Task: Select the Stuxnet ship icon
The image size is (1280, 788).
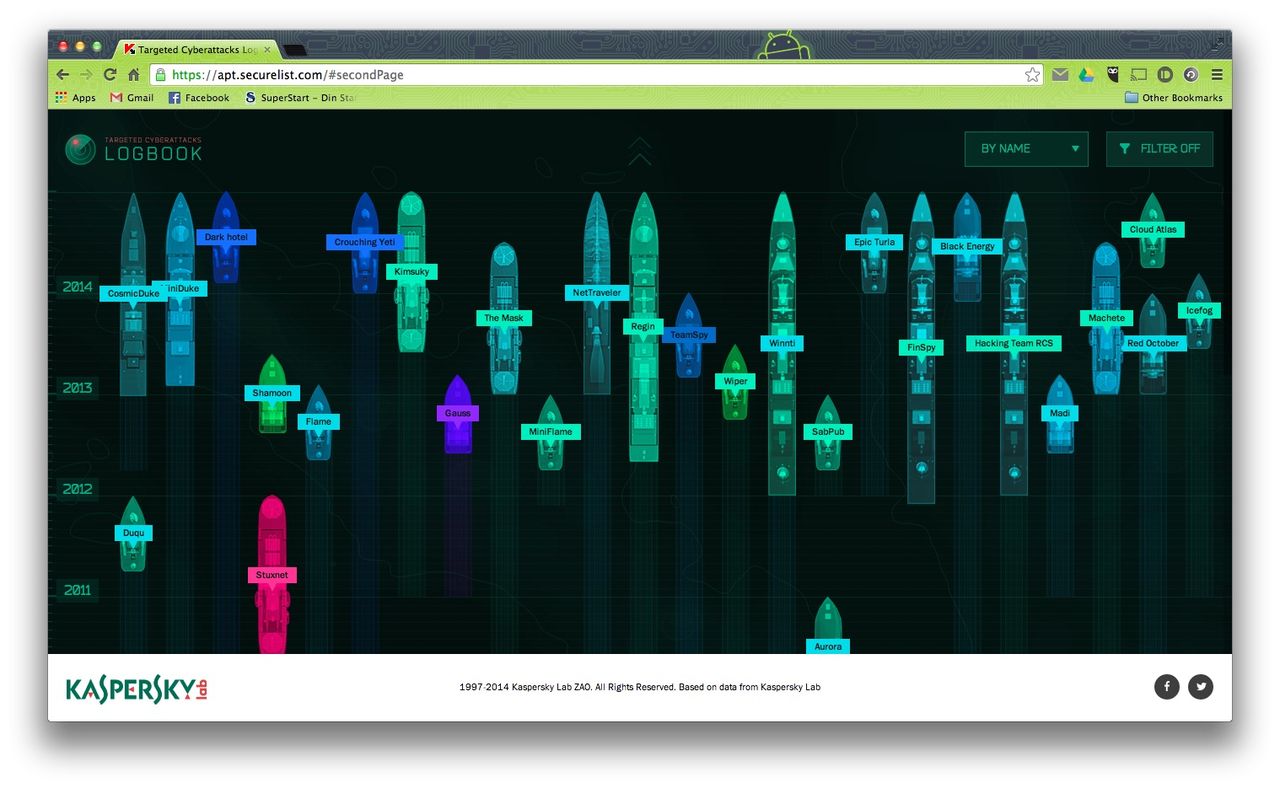Action: [x=271, y=574]
